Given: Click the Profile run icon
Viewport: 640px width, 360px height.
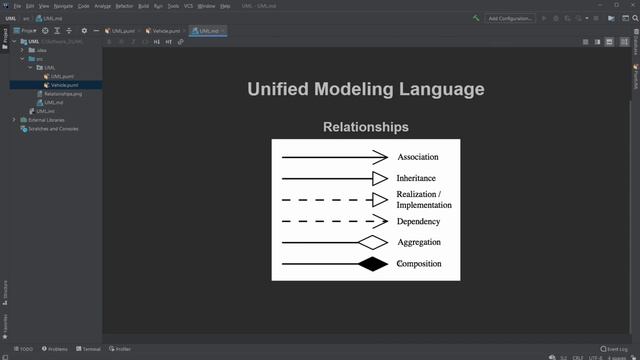Looking at the screenshot, I should [x=579, y=18].
